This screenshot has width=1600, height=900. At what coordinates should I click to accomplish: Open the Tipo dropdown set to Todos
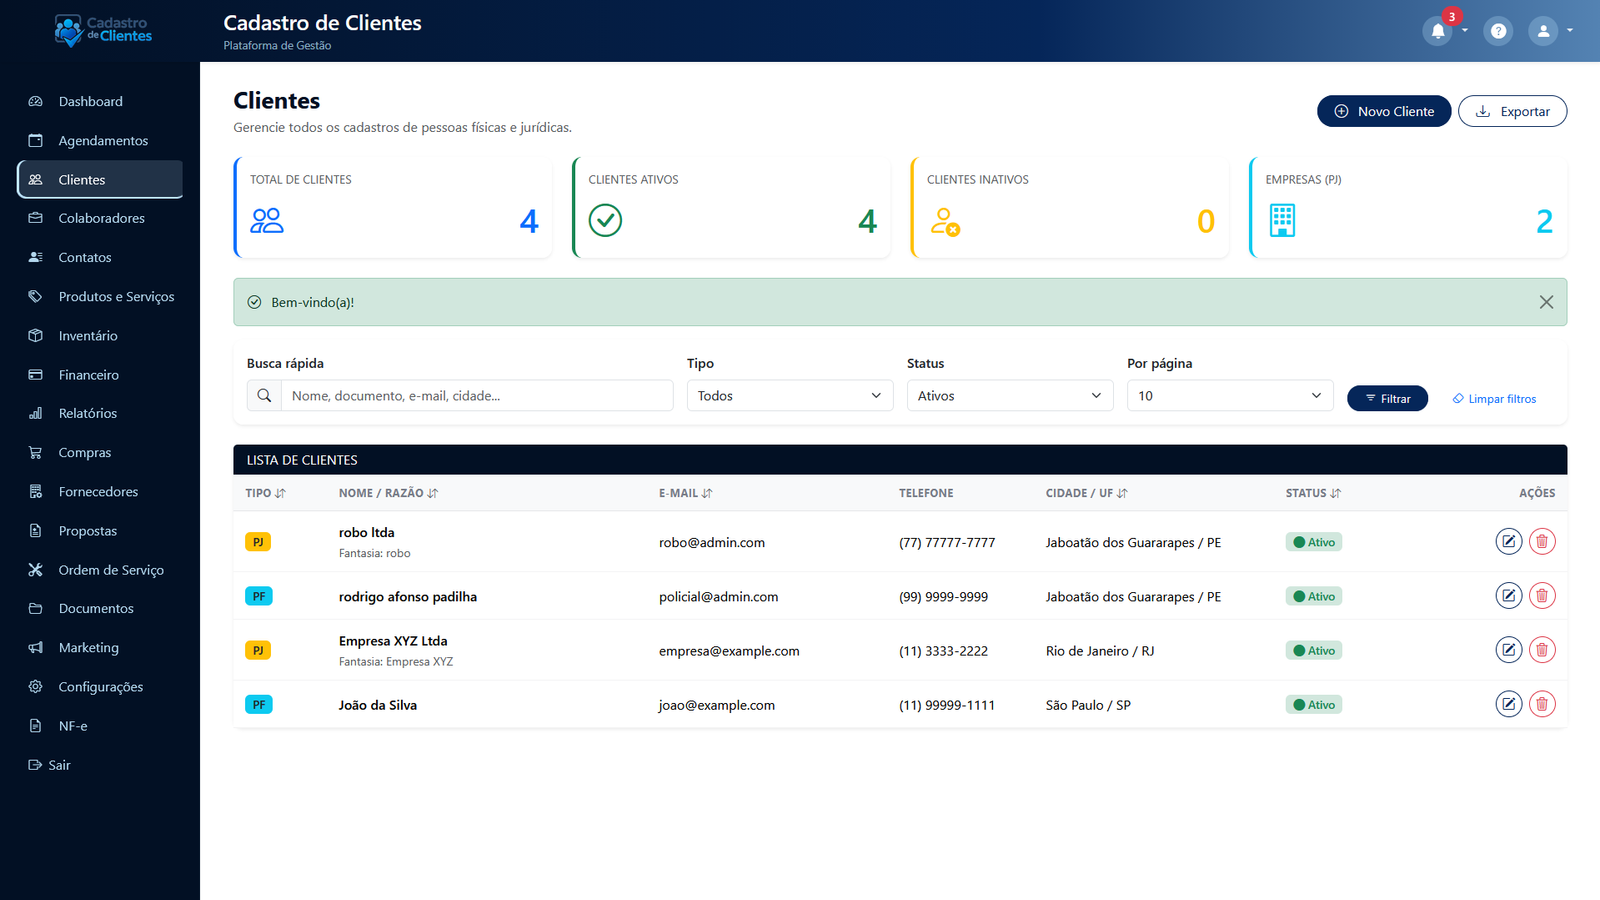click(789, 395)
